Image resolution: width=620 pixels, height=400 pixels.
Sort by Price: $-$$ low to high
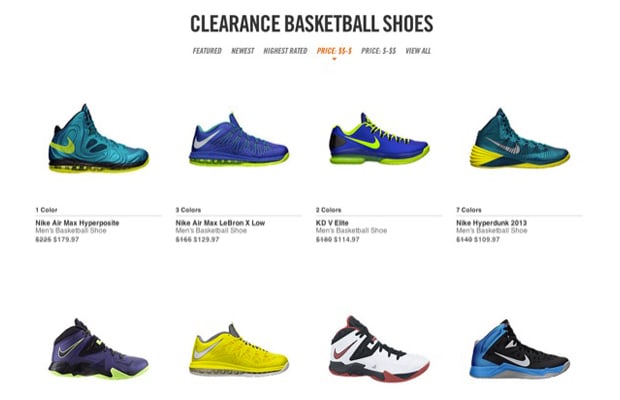coord(378,51)
